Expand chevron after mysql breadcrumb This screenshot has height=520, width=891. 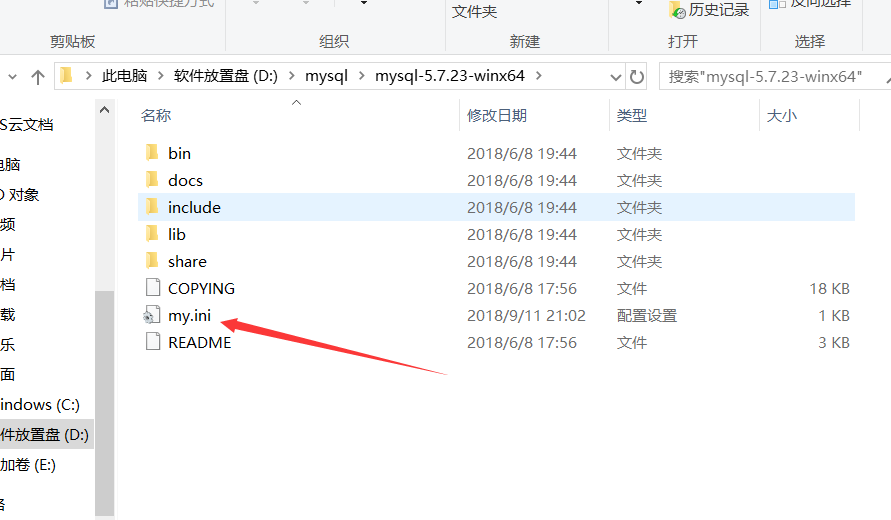click(x=361, y=76)
